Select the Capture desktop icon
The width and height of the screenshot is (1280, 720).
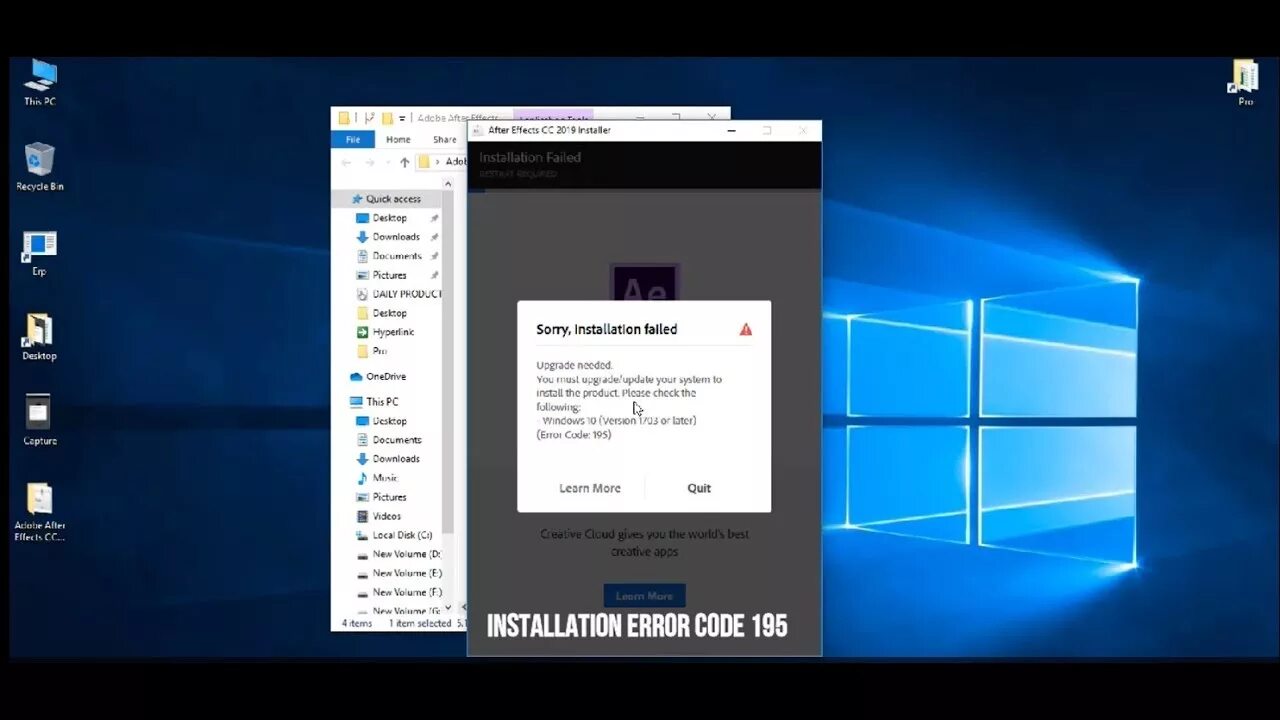pyautogui.click(x=39, y=421)
